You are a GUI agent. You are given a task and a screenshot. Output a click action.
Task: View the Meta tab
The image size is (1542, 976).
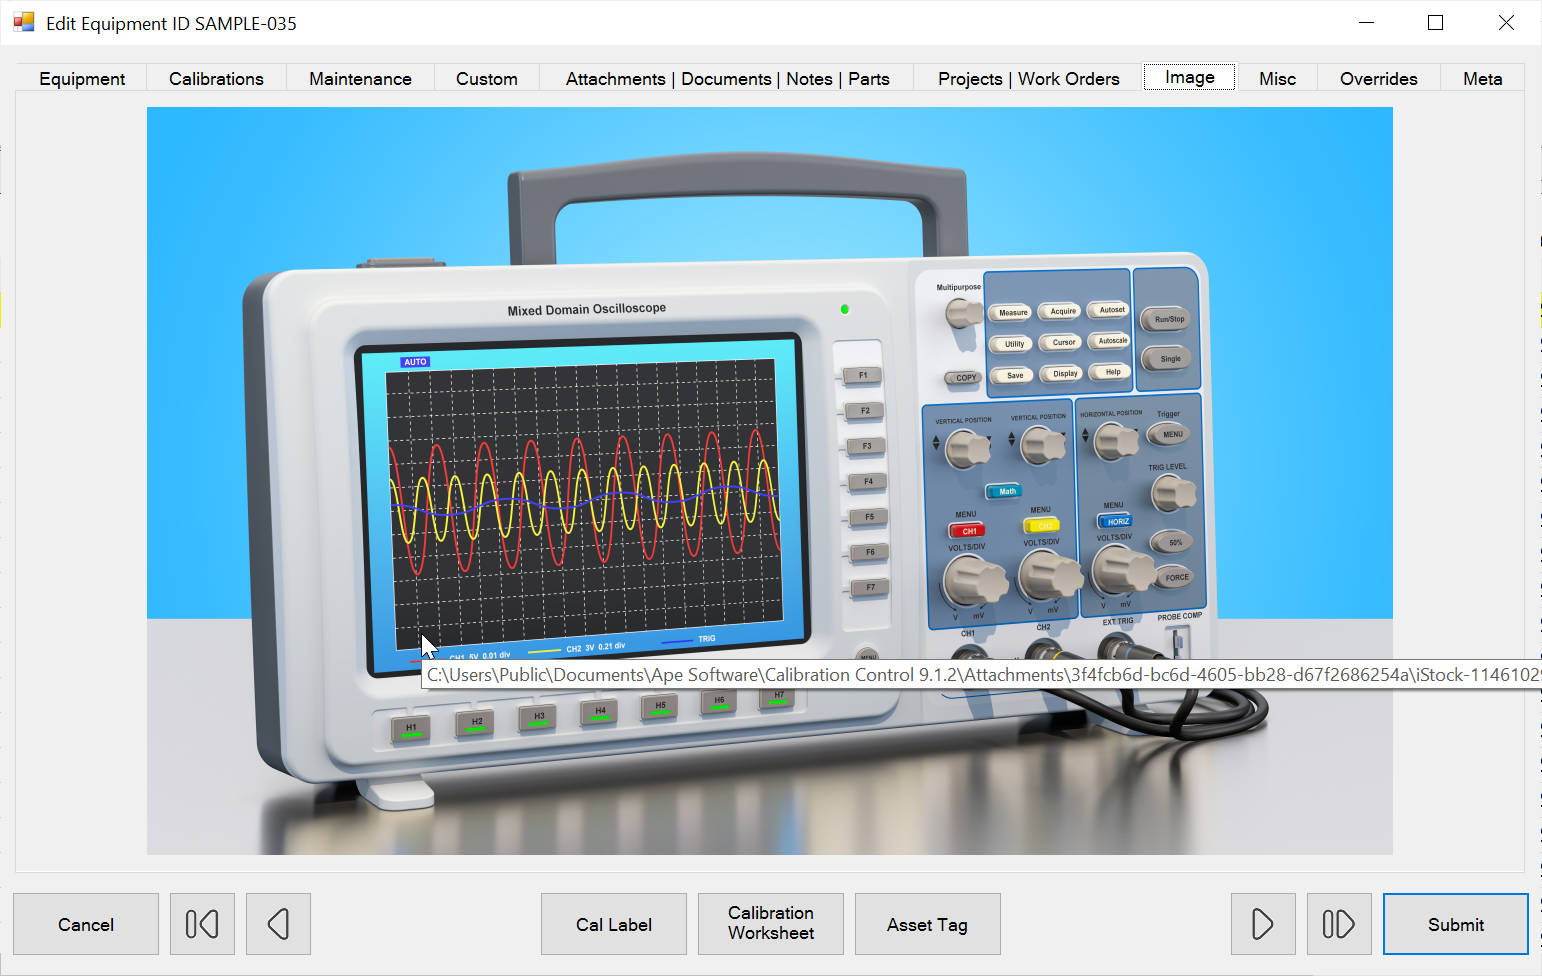click(x=1482, y=78)
